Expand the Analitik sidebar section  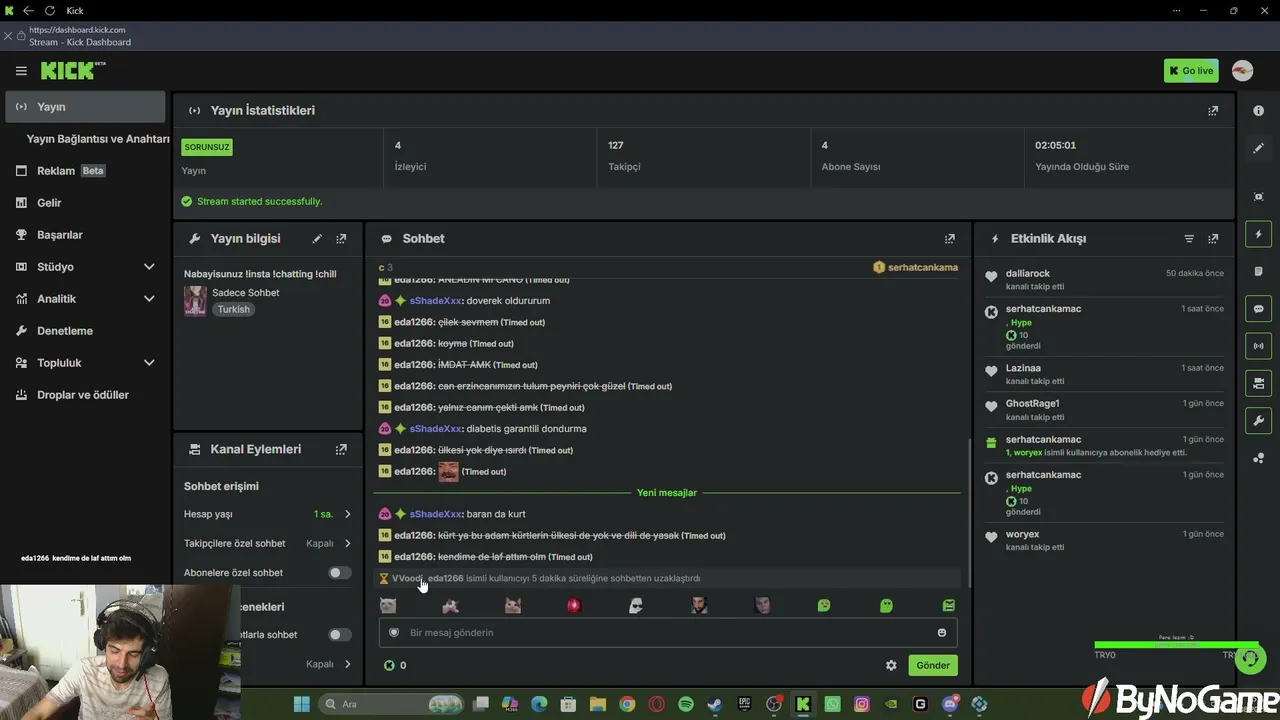point(85,299)
